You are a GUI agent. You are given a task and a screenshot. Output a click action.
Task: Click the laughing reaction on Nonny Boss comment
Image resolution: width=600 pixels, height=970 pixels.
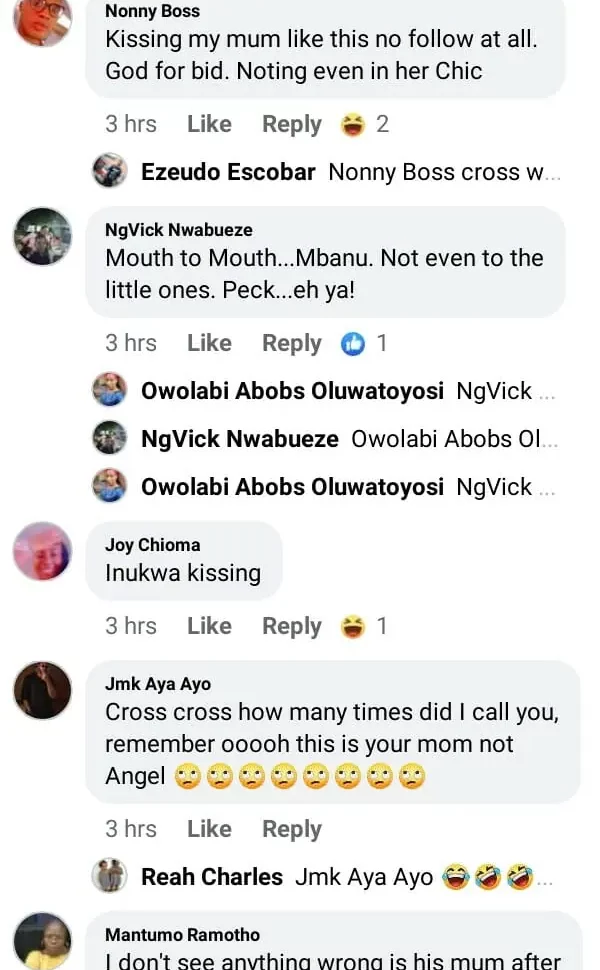point(352,125)
